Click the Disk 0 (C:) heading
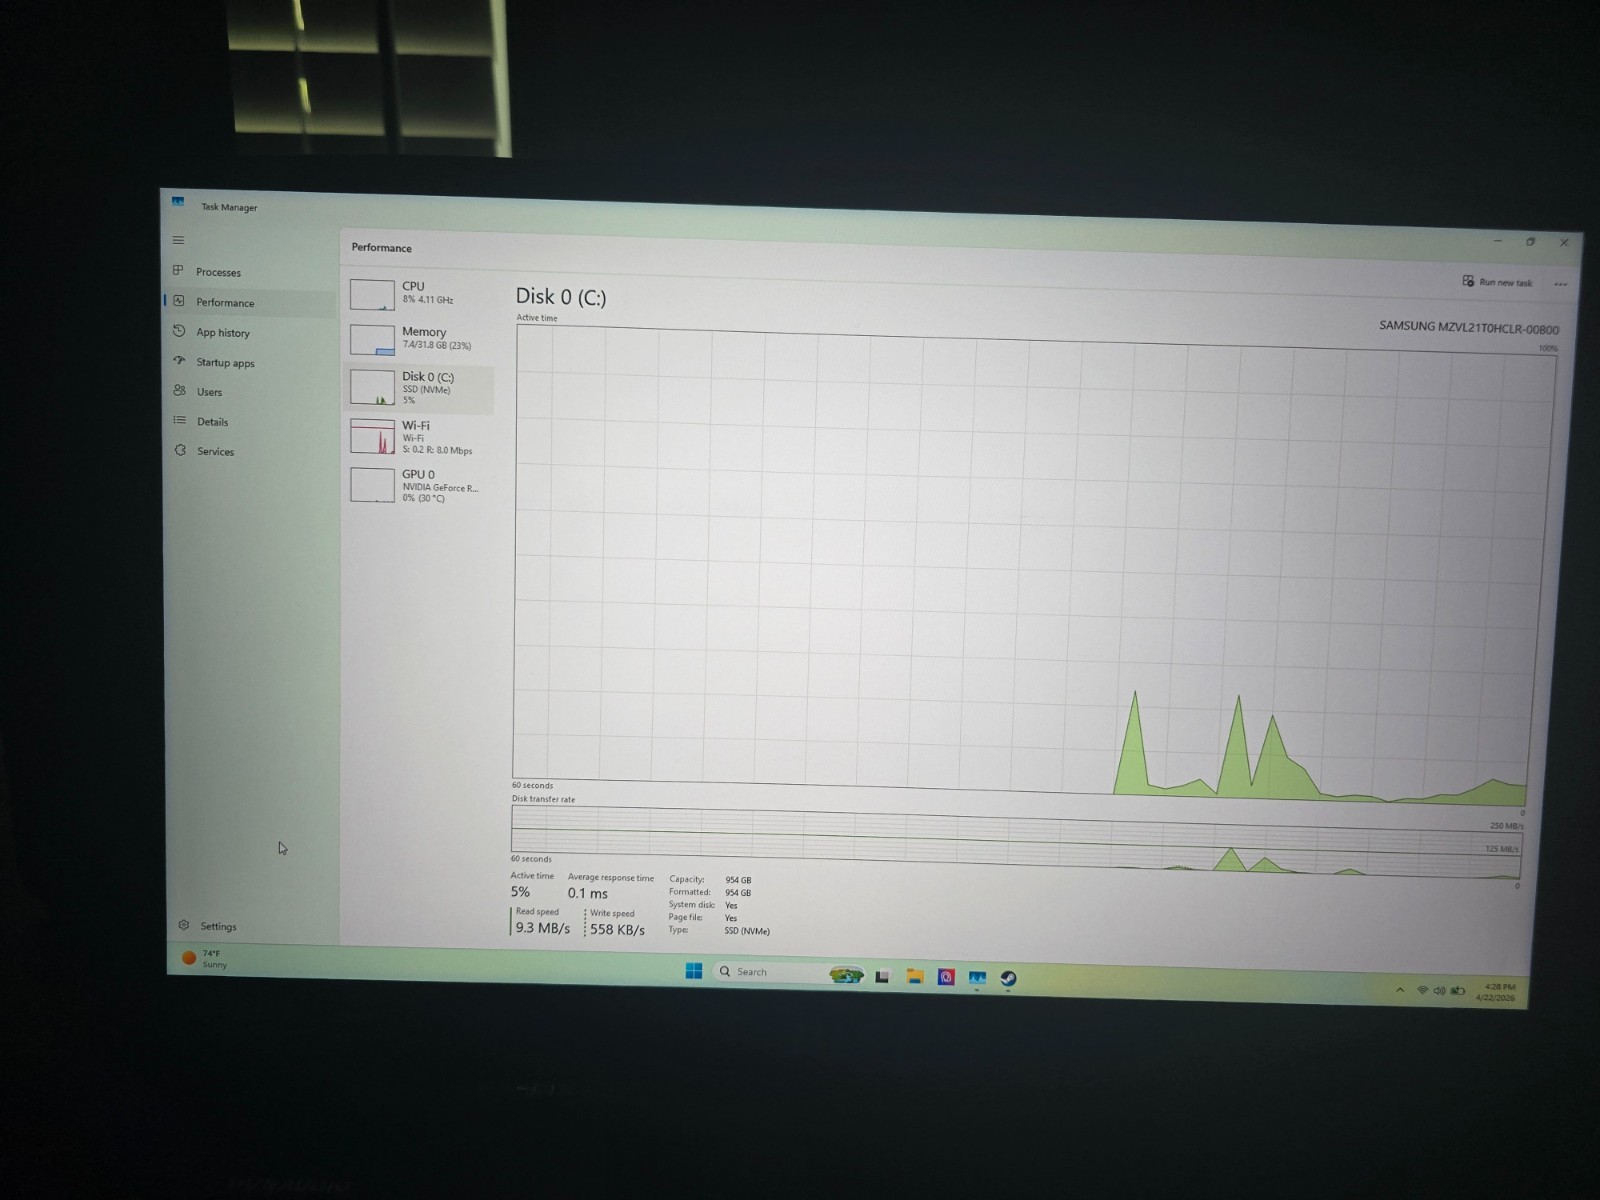This screenshot has height=1200, width=1600. tap(561, 297)
